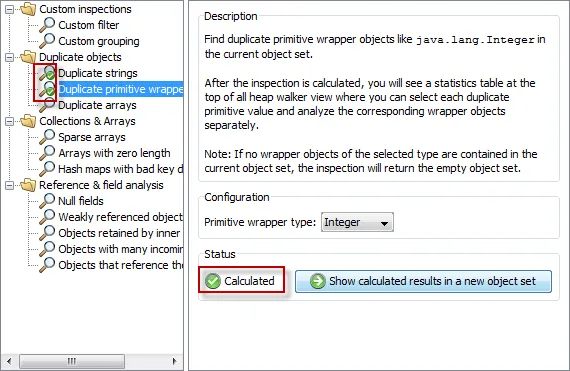This screenshot has height=371, width=570.
Task: Select Duplicate primitive wrapper inspection
Action: [121, 89]
